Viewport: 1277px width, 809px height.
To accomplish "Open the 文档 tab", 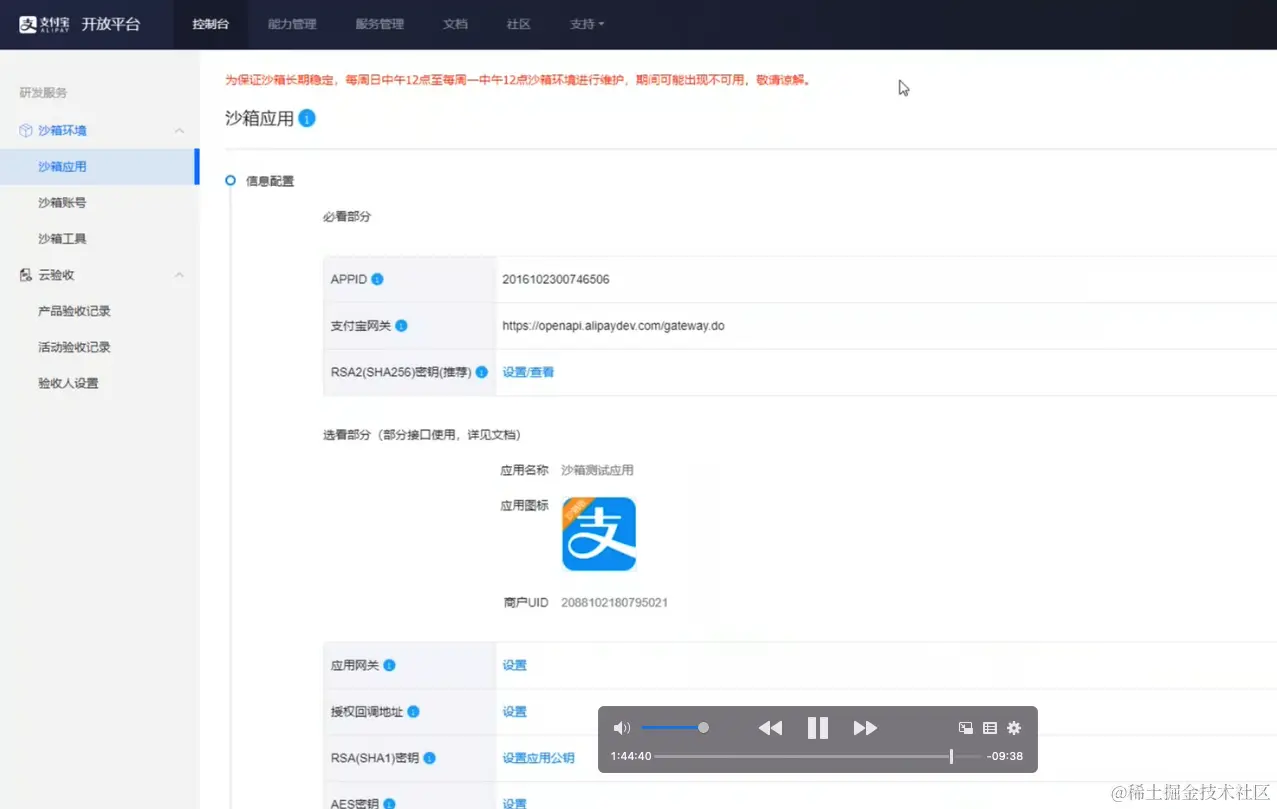I will coord(455,24).
